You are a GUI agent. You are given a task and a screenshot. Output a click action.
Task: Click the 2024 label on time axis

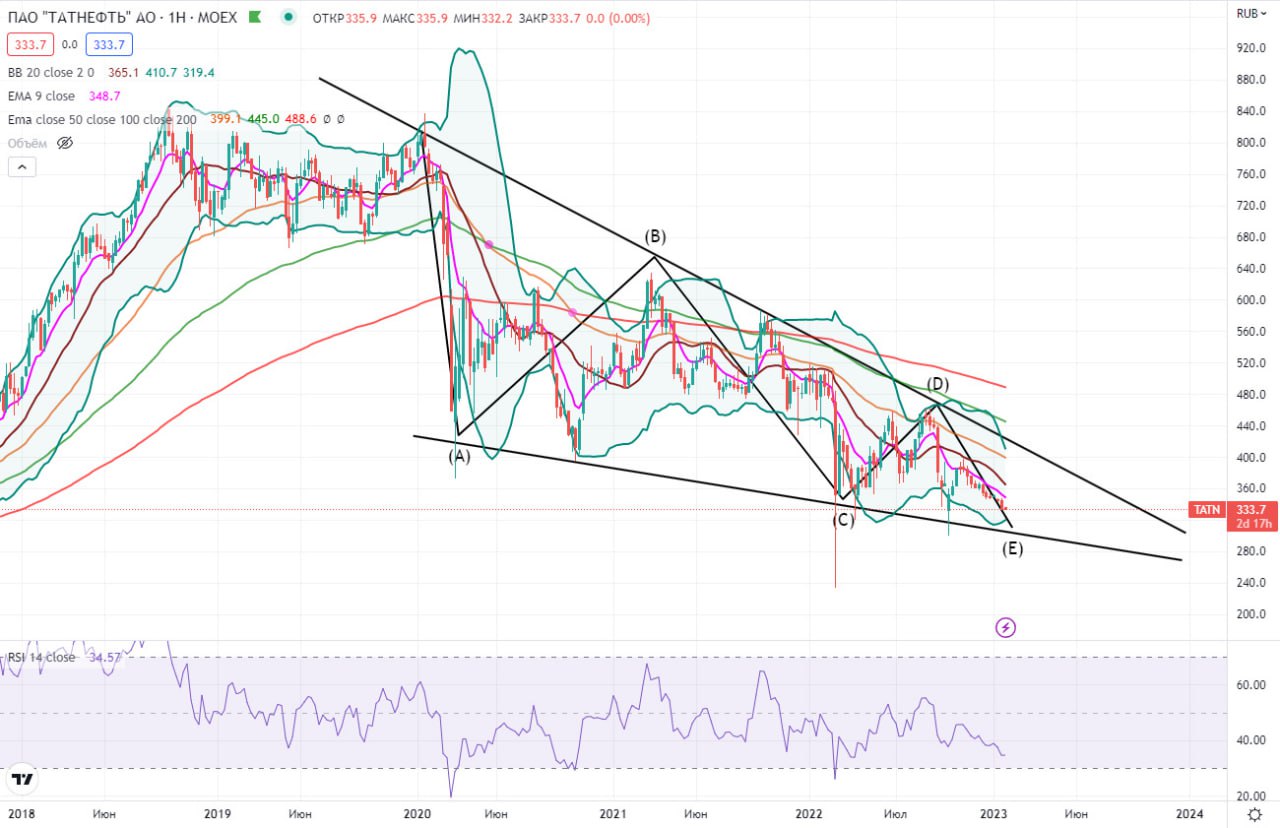tap(1189, 812)
